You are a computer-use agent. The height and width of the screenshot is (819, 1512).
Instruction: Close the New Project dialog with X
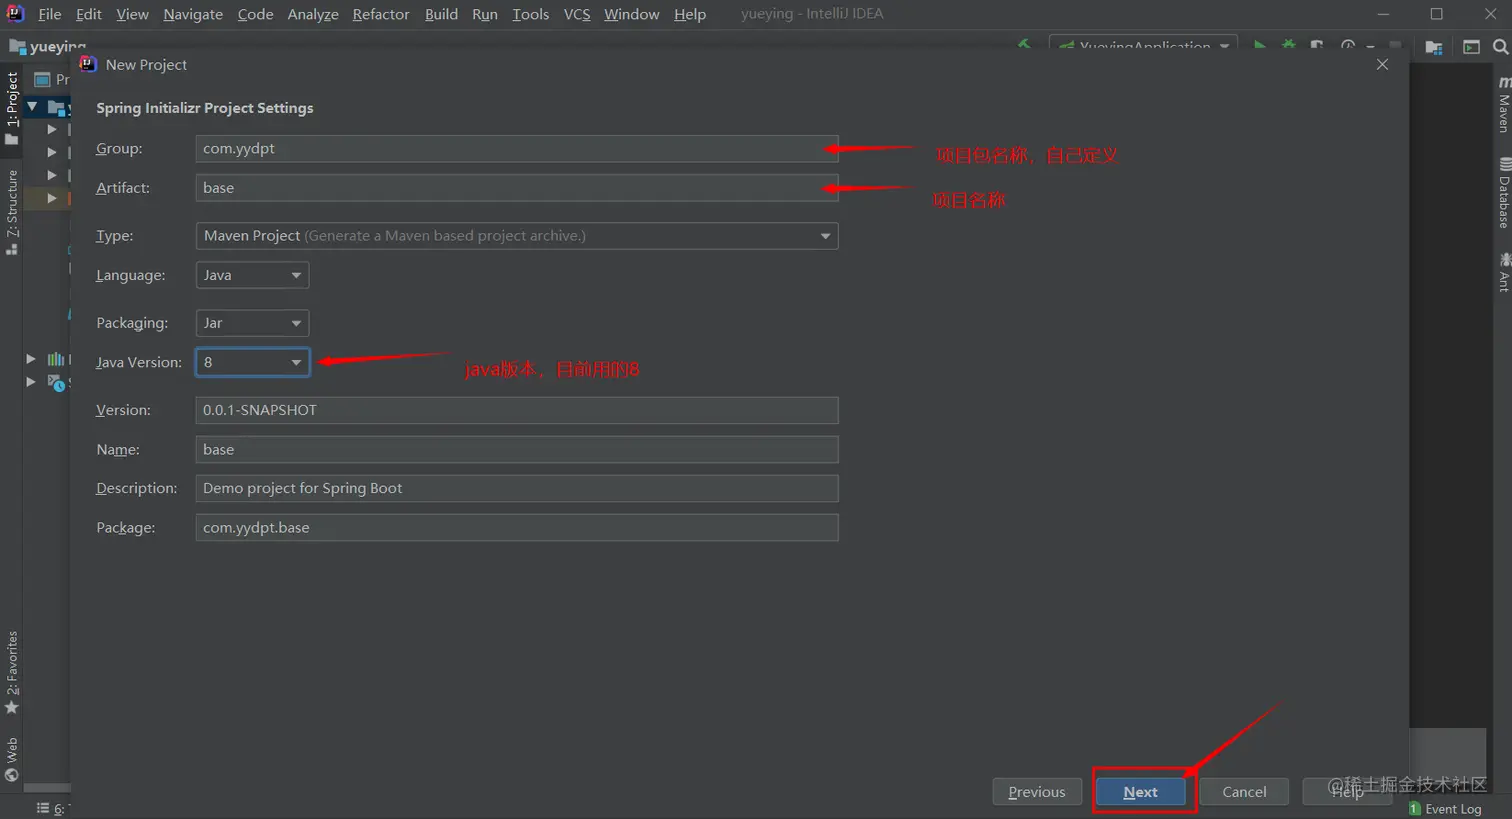coord(1382,64)
